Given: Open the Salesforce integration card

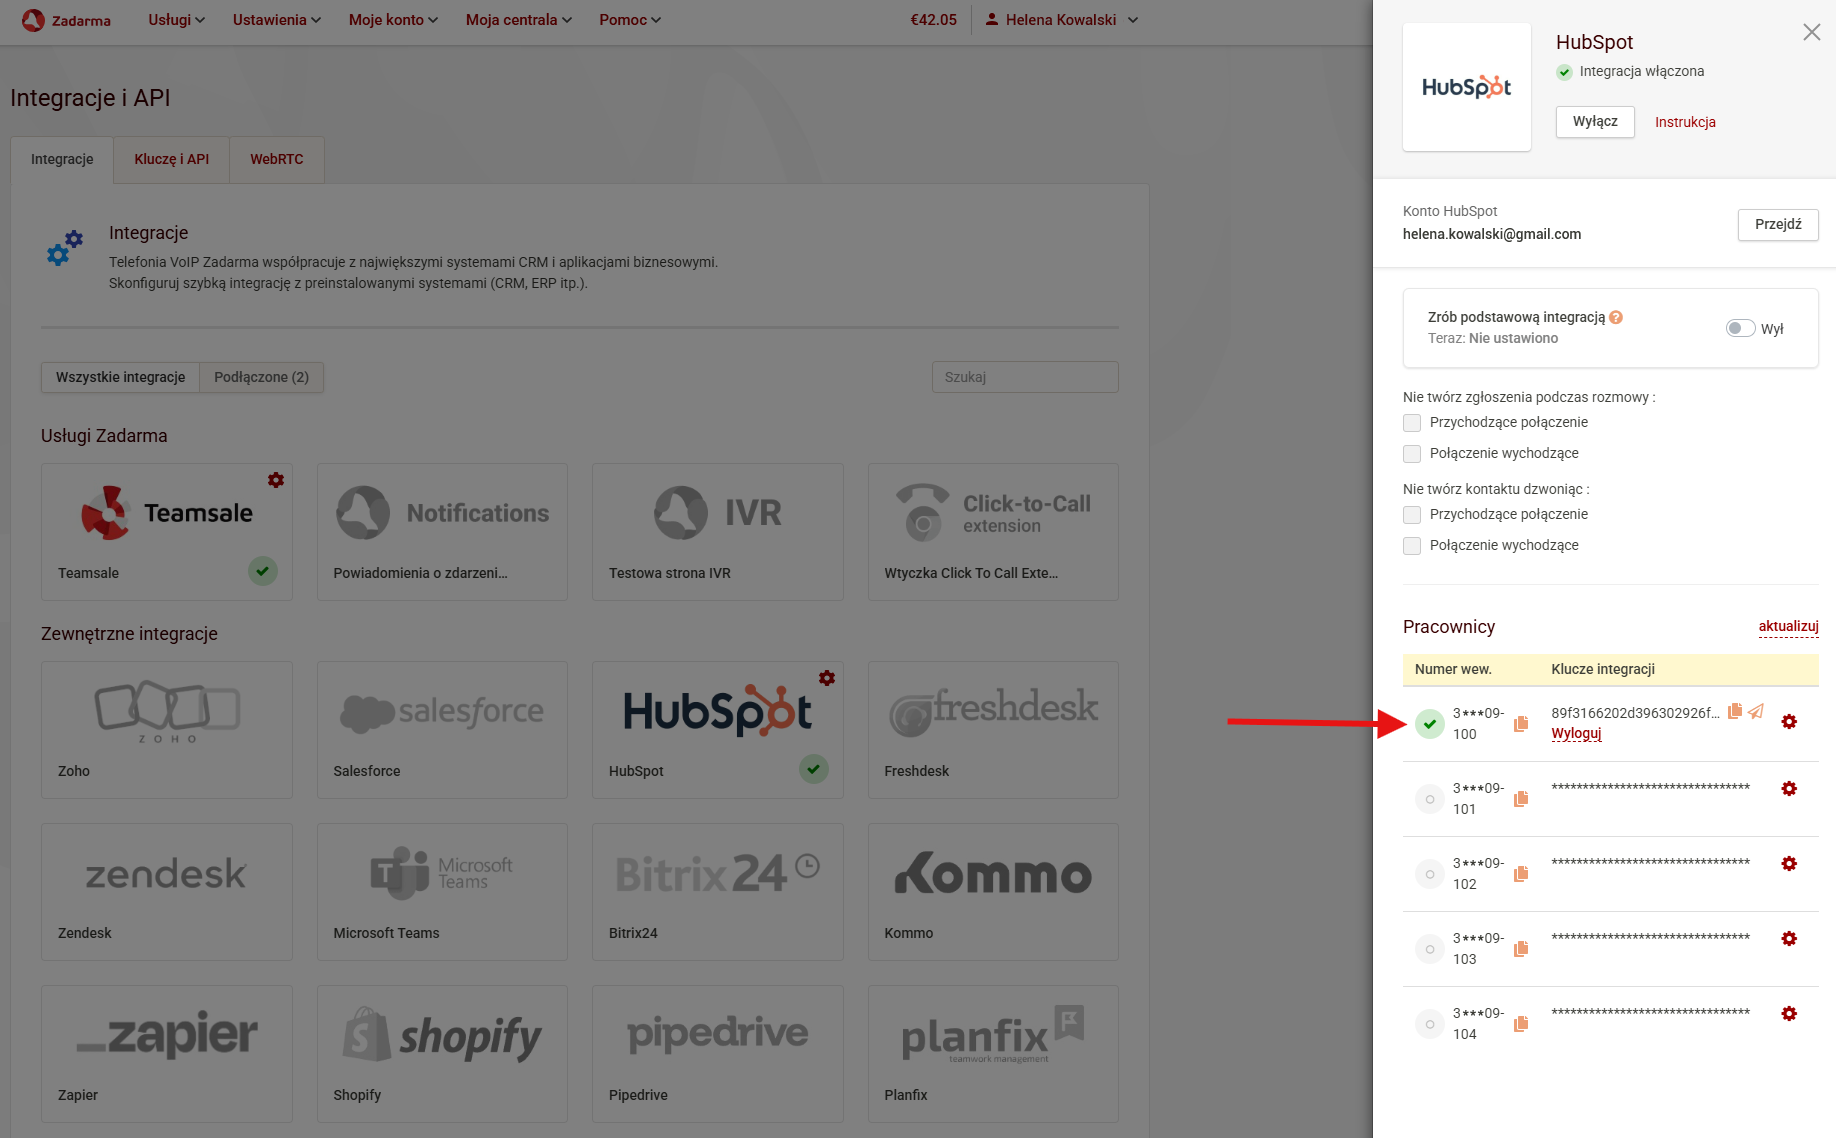Looking at the screenshot, I should 442,730.
